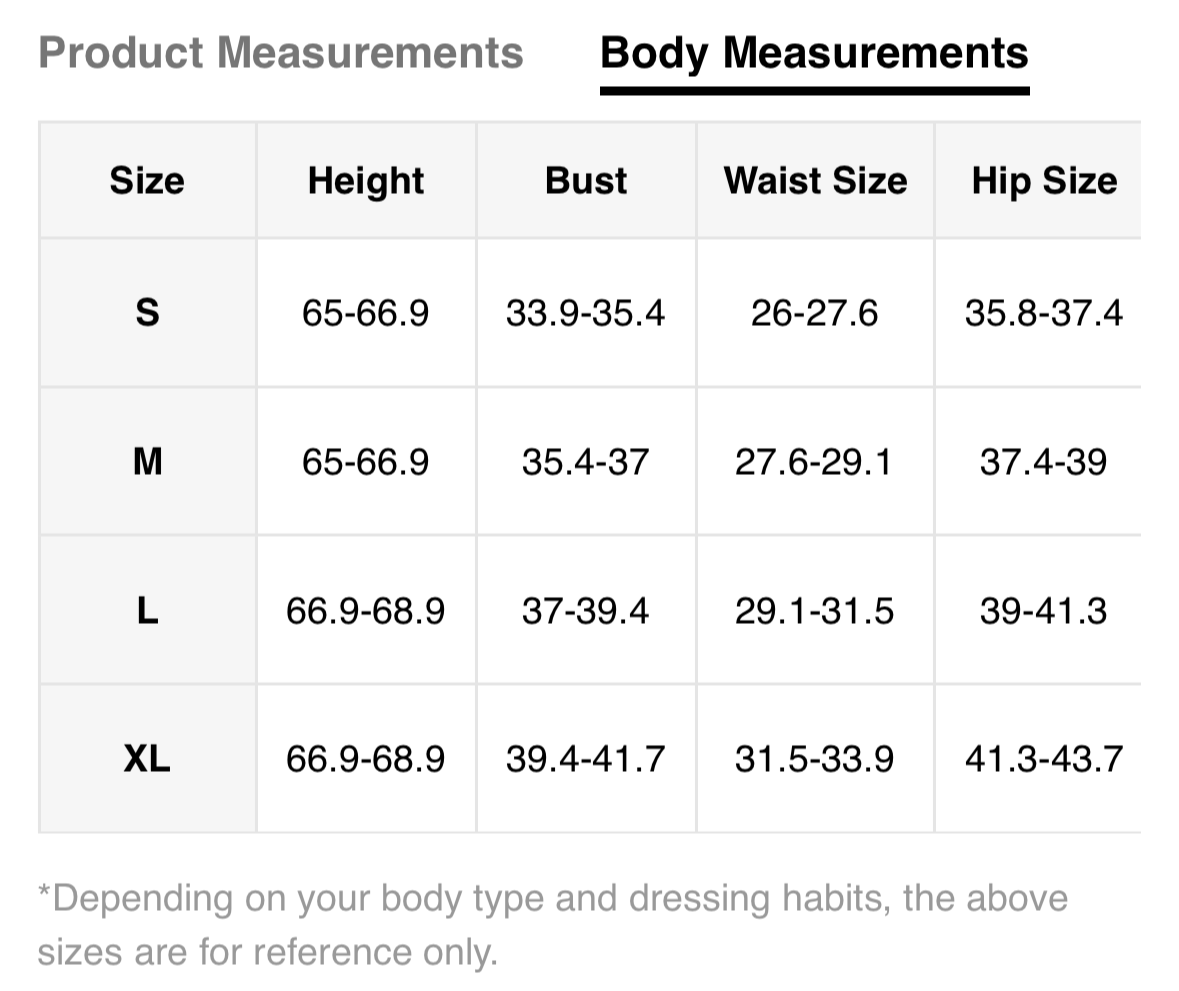1179x991 pixels.
Task: Click the 31.5-33.9 waist cell
Action: 814,759
